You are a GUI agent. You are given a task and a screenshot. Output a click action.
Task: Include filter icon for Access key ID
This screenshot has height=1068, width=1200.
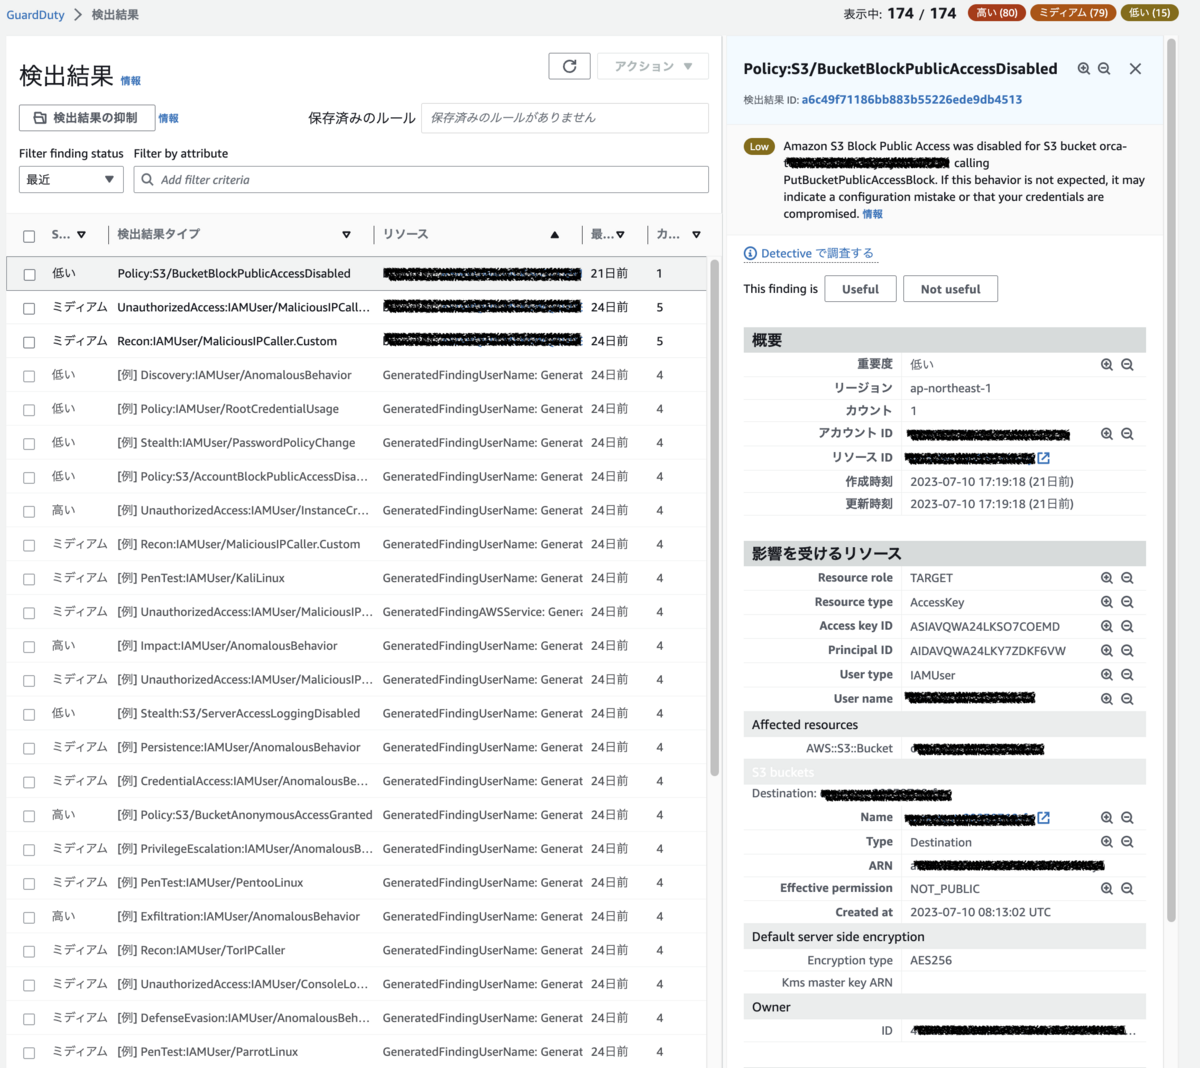(x=1107, y=626)
